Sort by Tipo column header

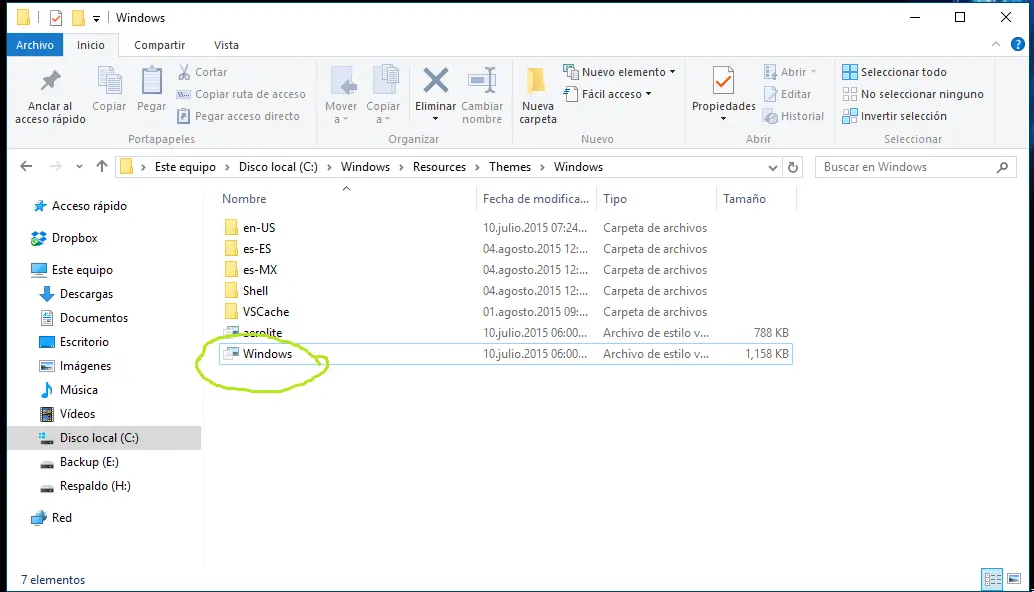[x=615, y=198]
